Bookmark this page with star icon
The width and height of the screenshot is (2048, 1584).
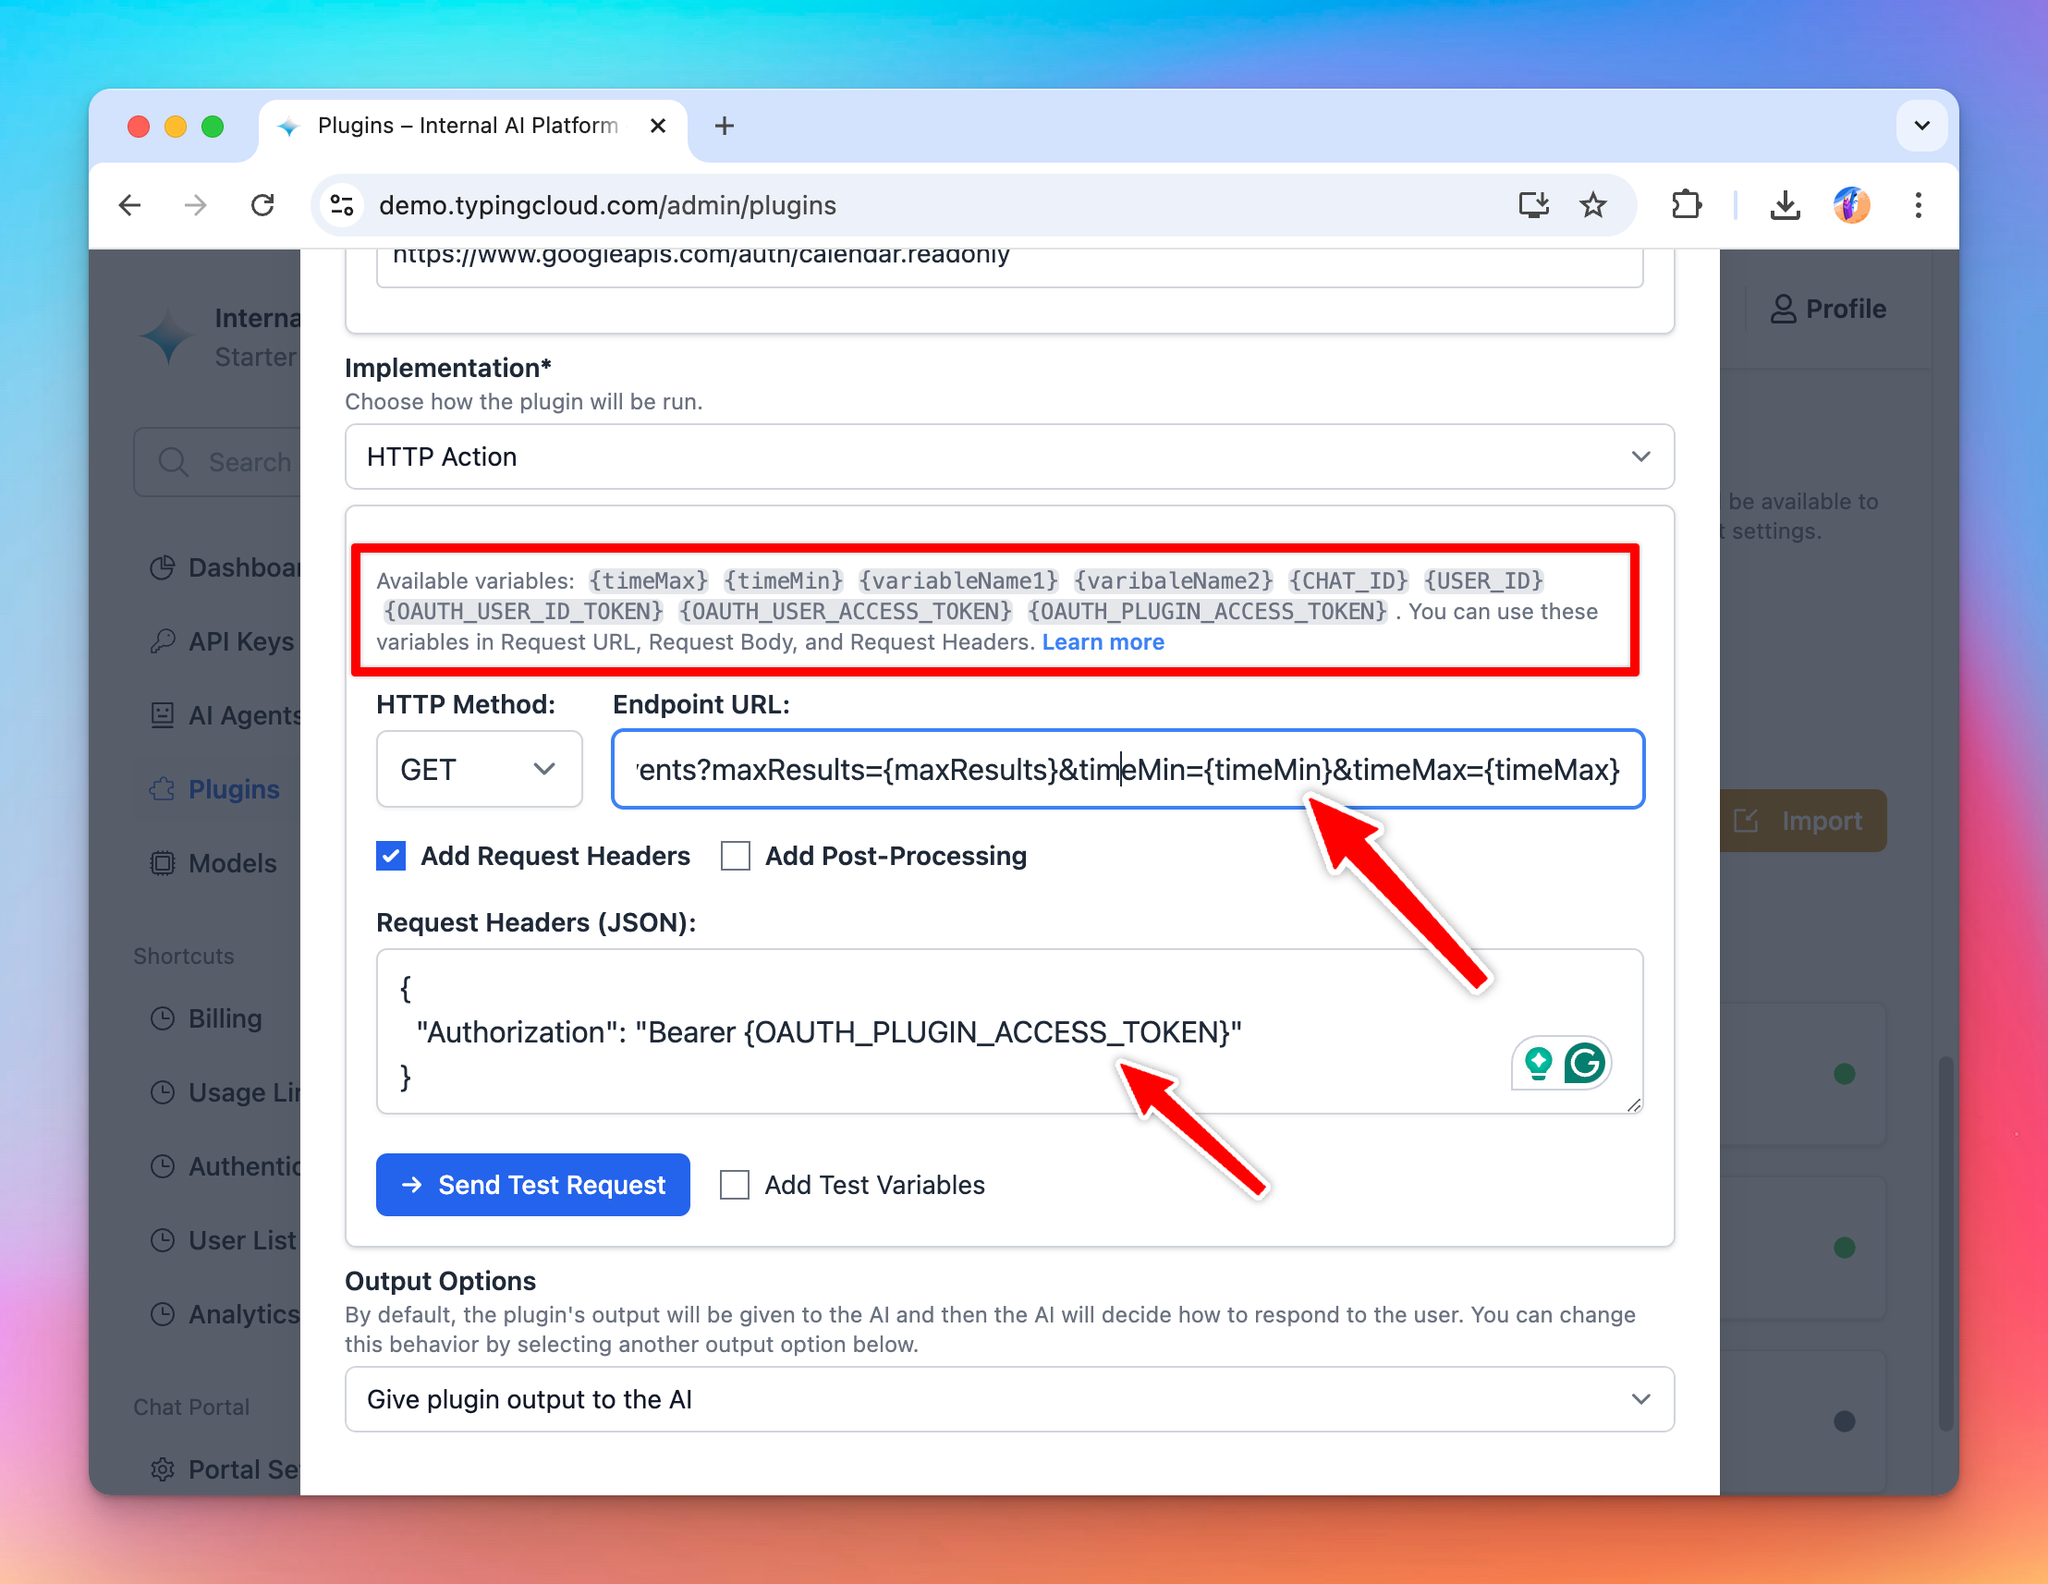[1593, 206]
